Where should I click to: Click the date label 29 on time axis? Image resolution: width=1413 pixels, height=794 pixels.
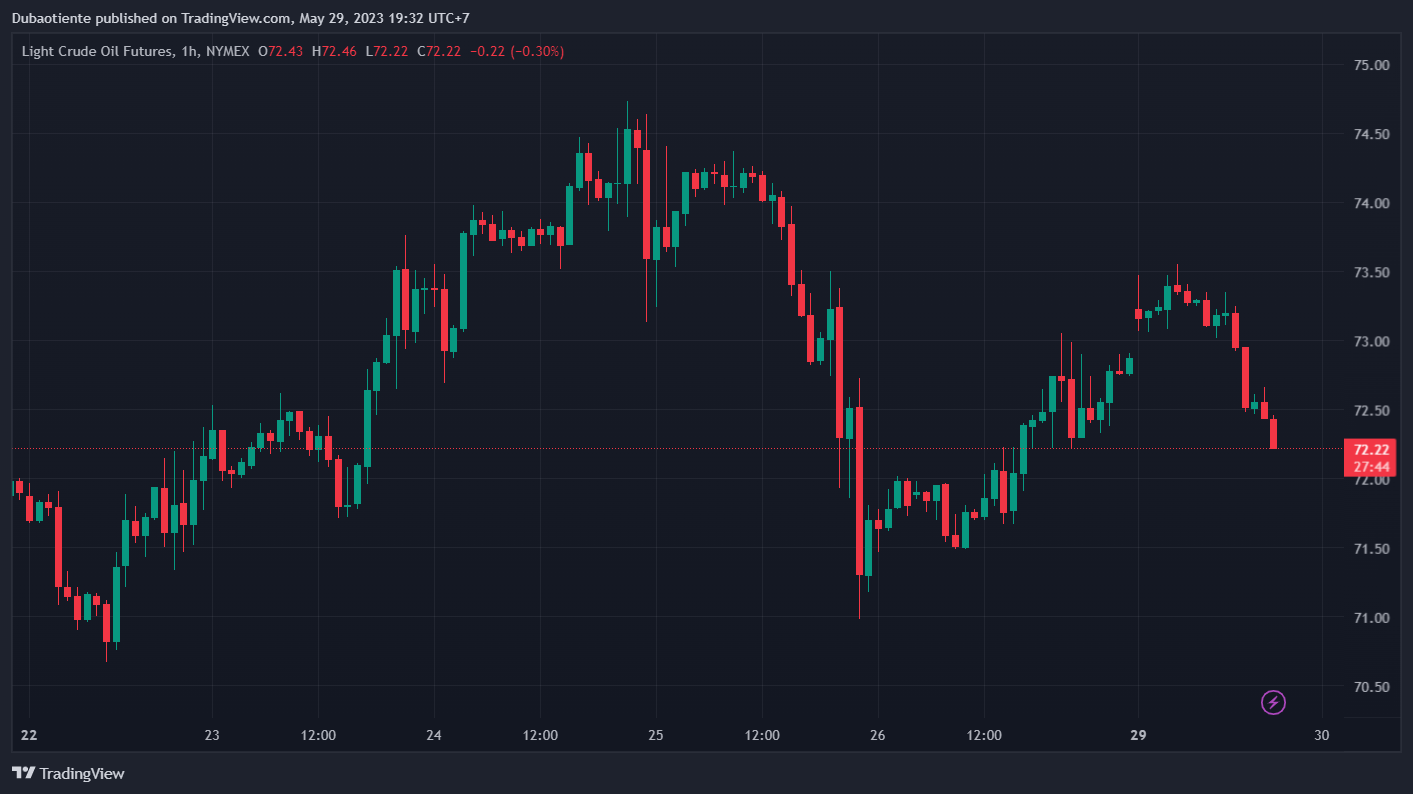[1138, 735]
